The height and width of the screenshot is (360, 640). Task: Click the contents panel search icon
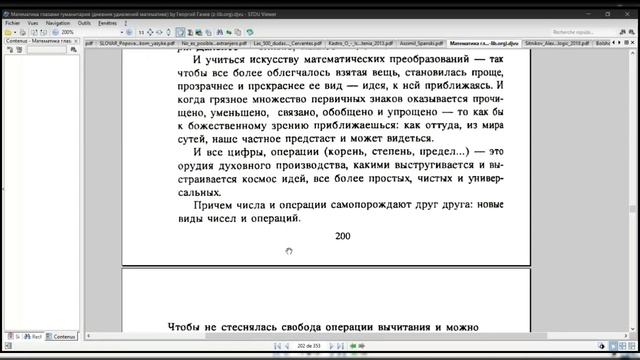pyautogui.click(x=73, y=50)
